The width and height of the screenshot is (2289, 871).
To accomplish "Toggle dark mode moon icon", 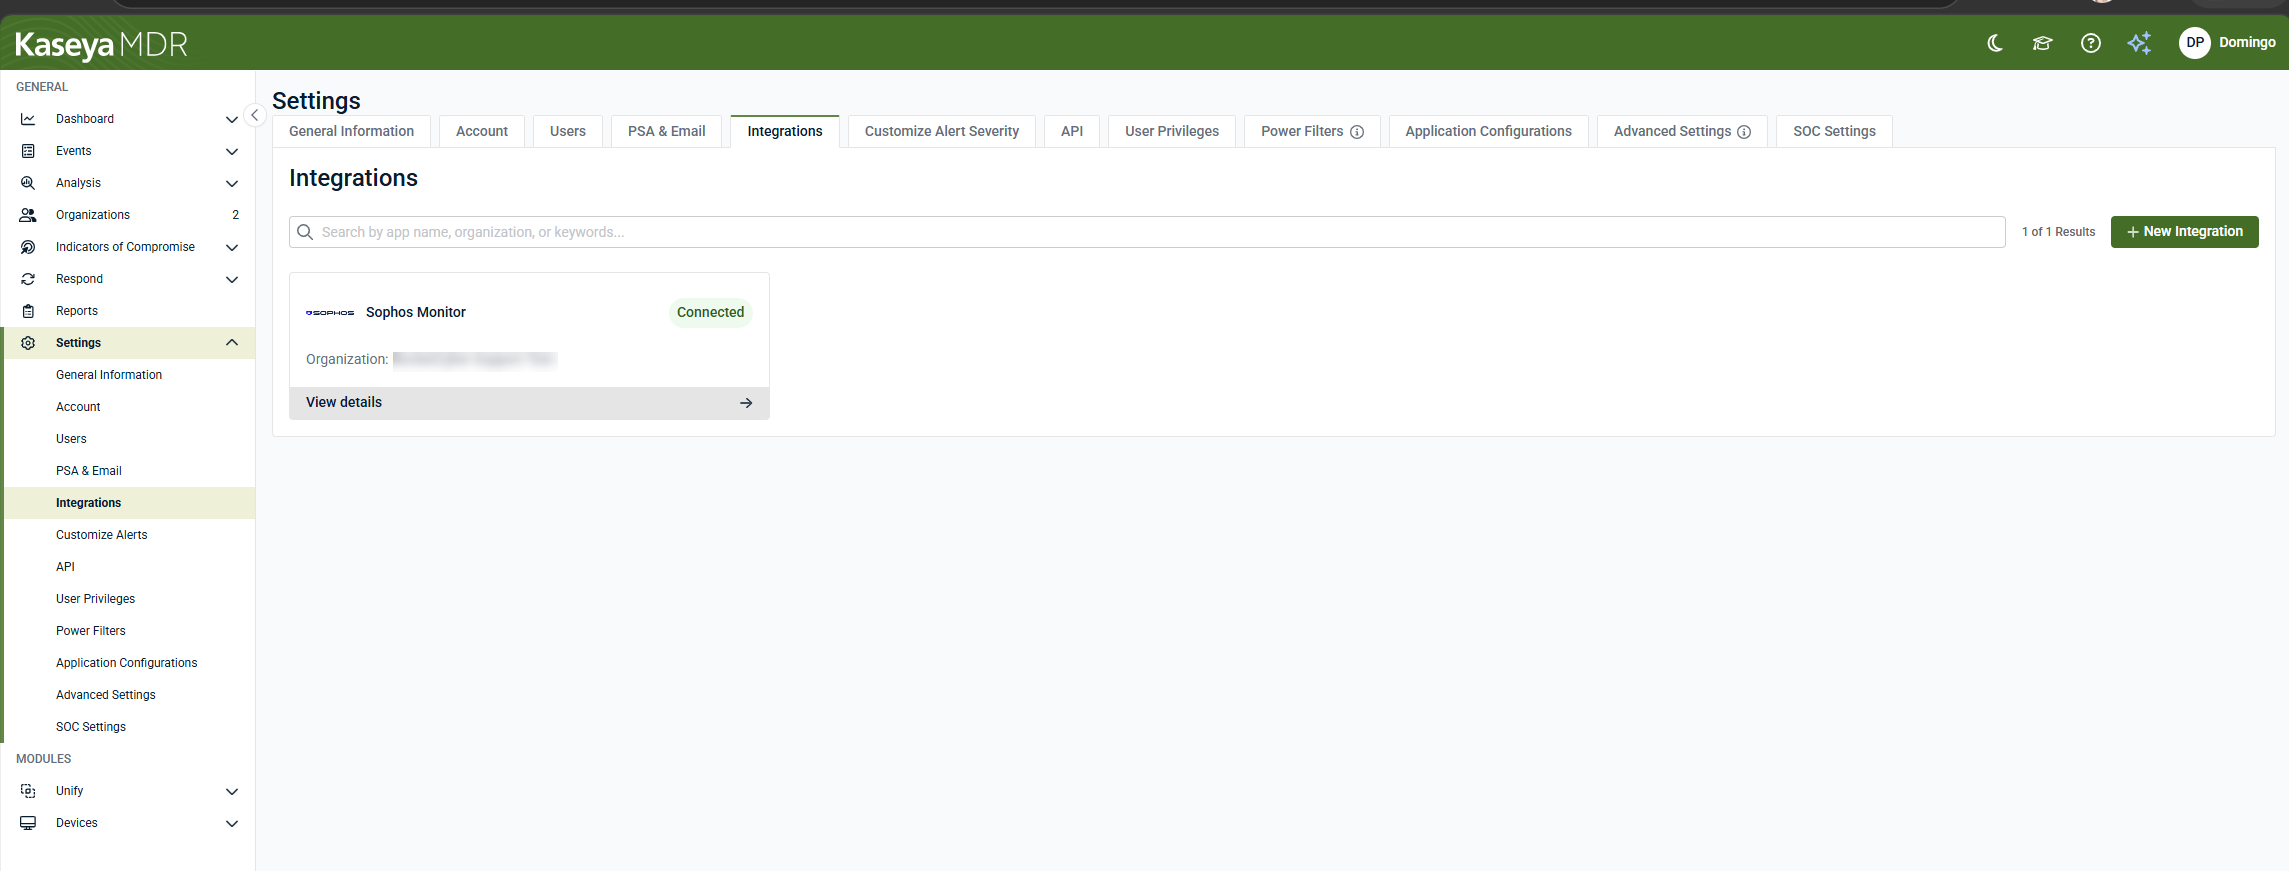I will click(x=1995, y=43).
